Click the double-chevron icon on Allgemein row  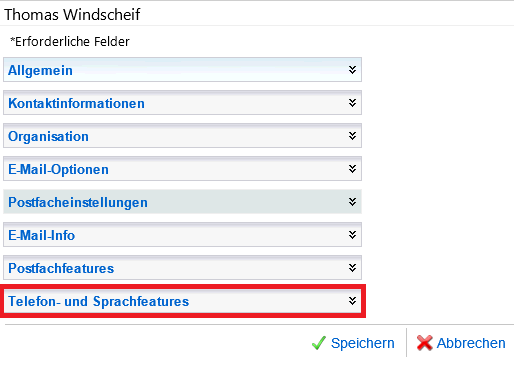352,70
